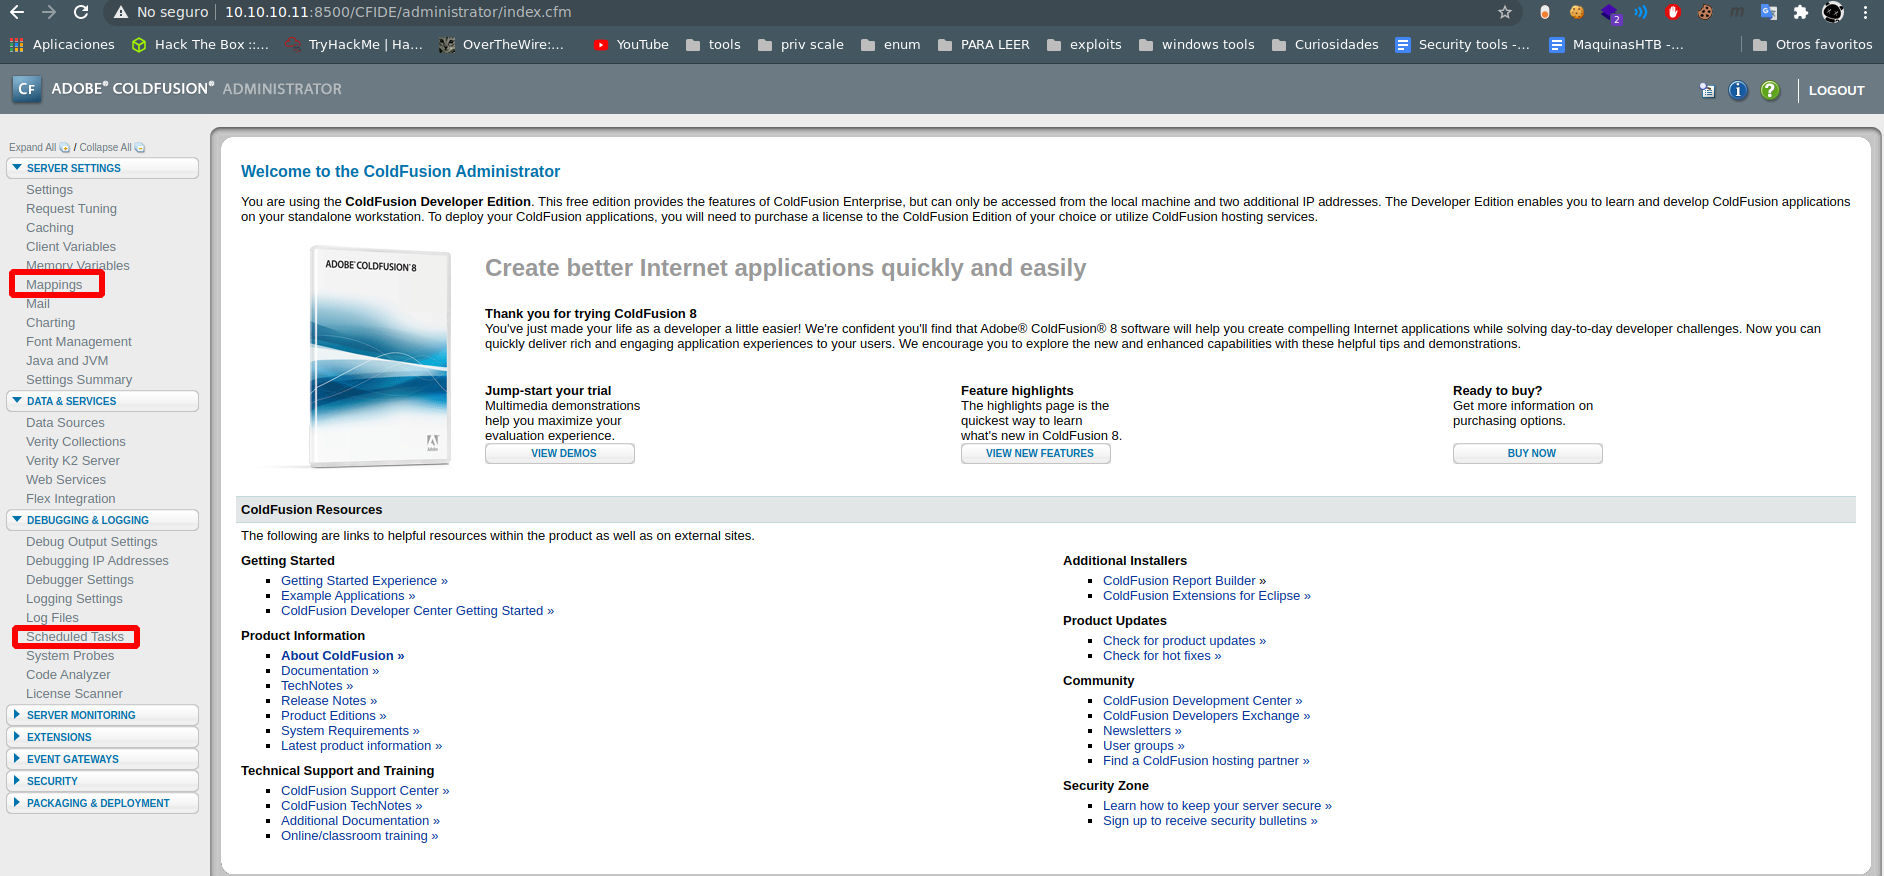Open the green Help question mark icon
The image size is (1884, 876).
pos(1770,90)
